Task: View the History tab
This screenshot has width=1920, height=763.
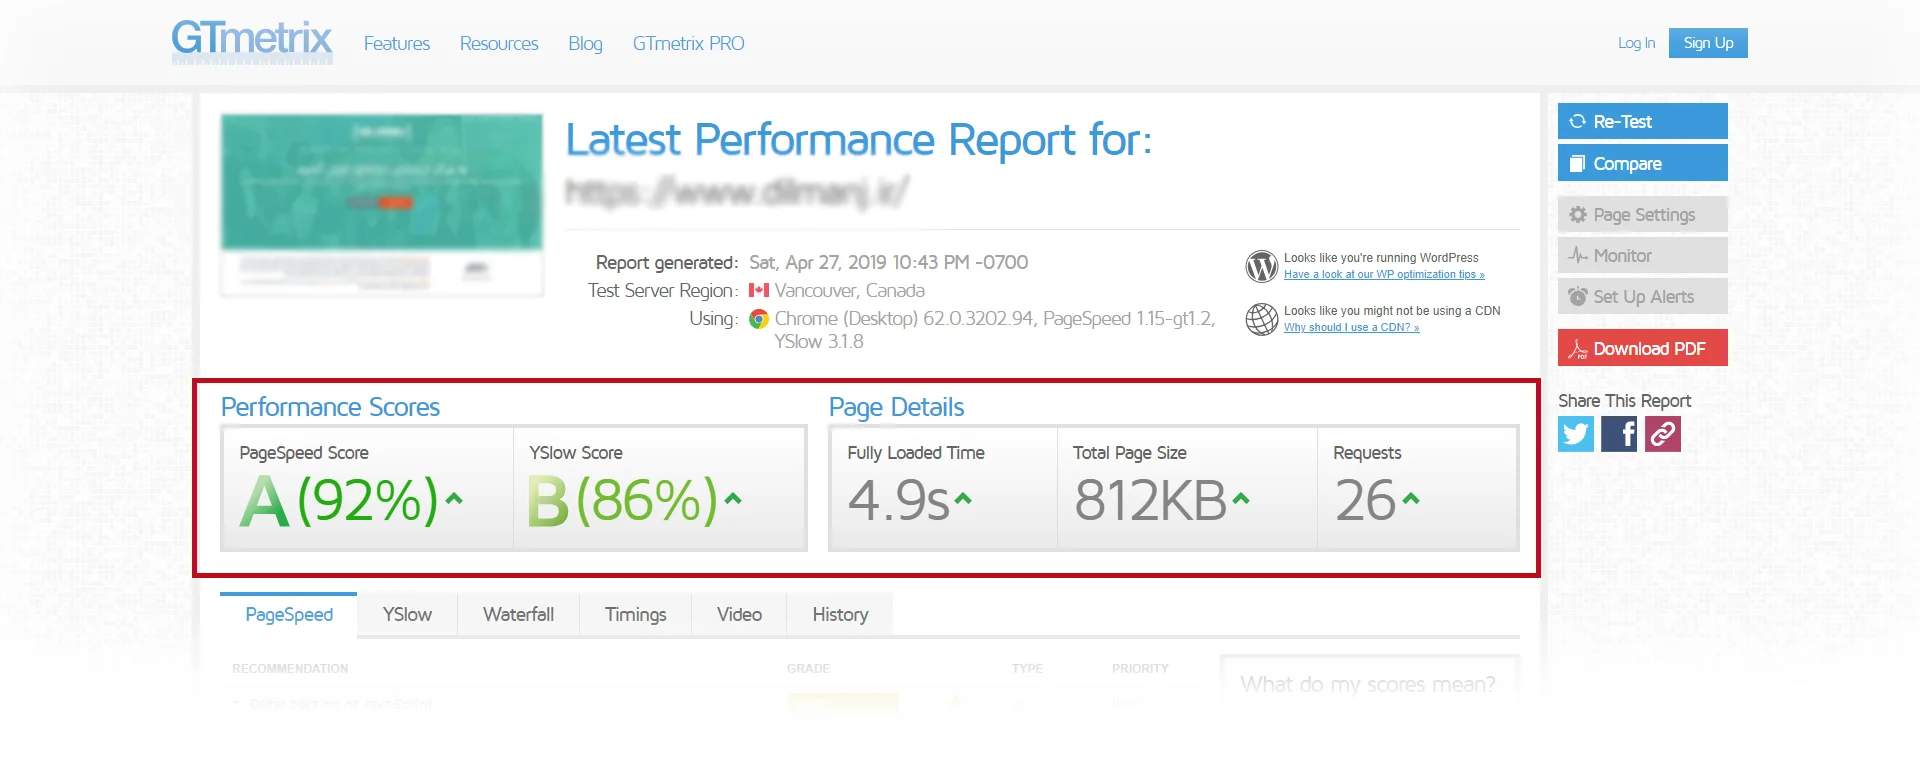Action: click(x=840, y=615)
